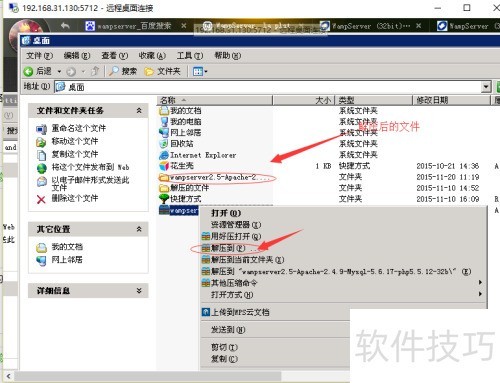Viewport: 500px width, 383px height.
Task: Open the 帮助(H) menu
Action: (x=227, y=56)
